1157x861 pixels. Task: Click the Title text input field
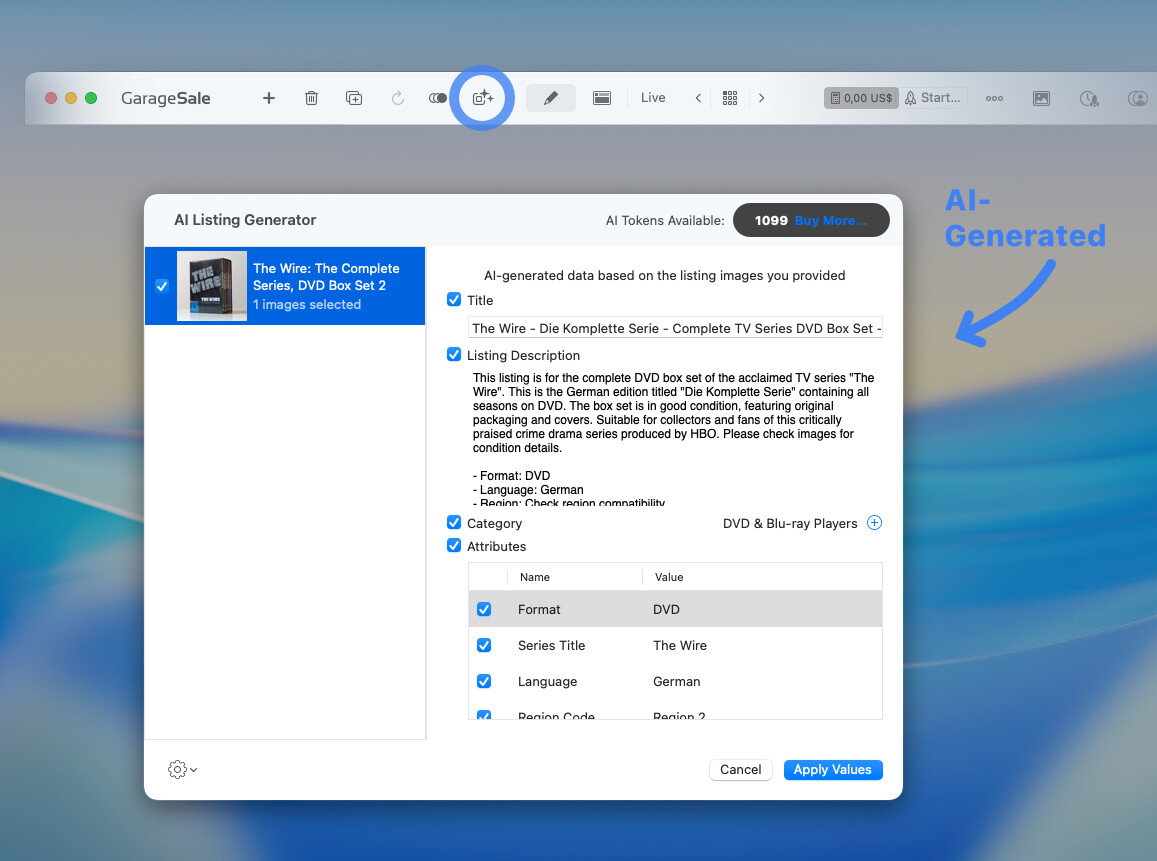(x=675, y=328)
